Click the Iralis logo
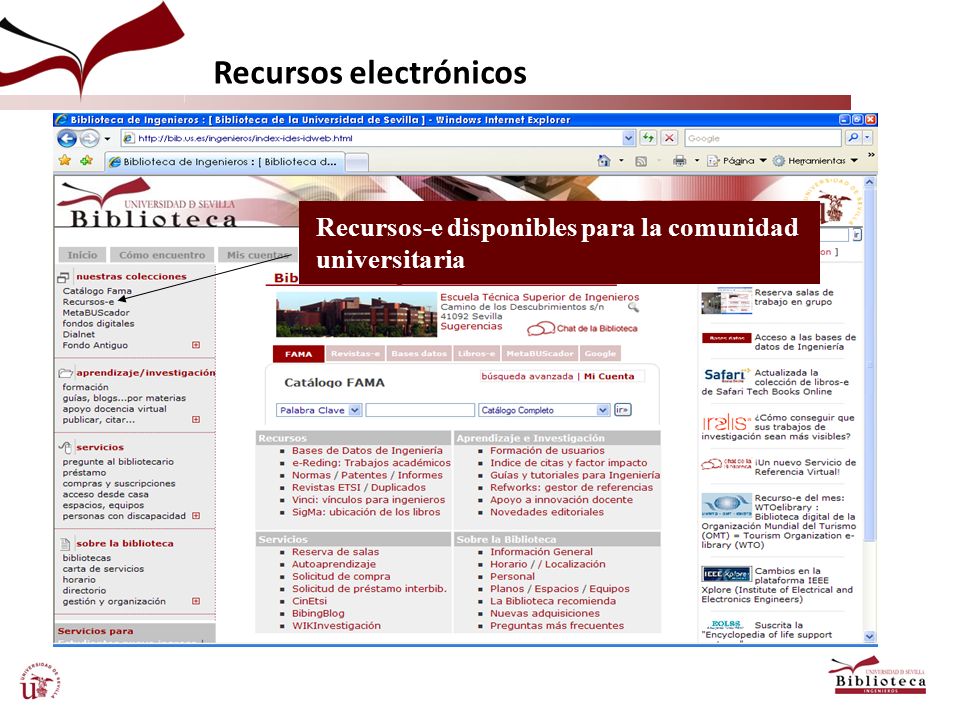Screen dimensions: 960x720 [726, 422]
